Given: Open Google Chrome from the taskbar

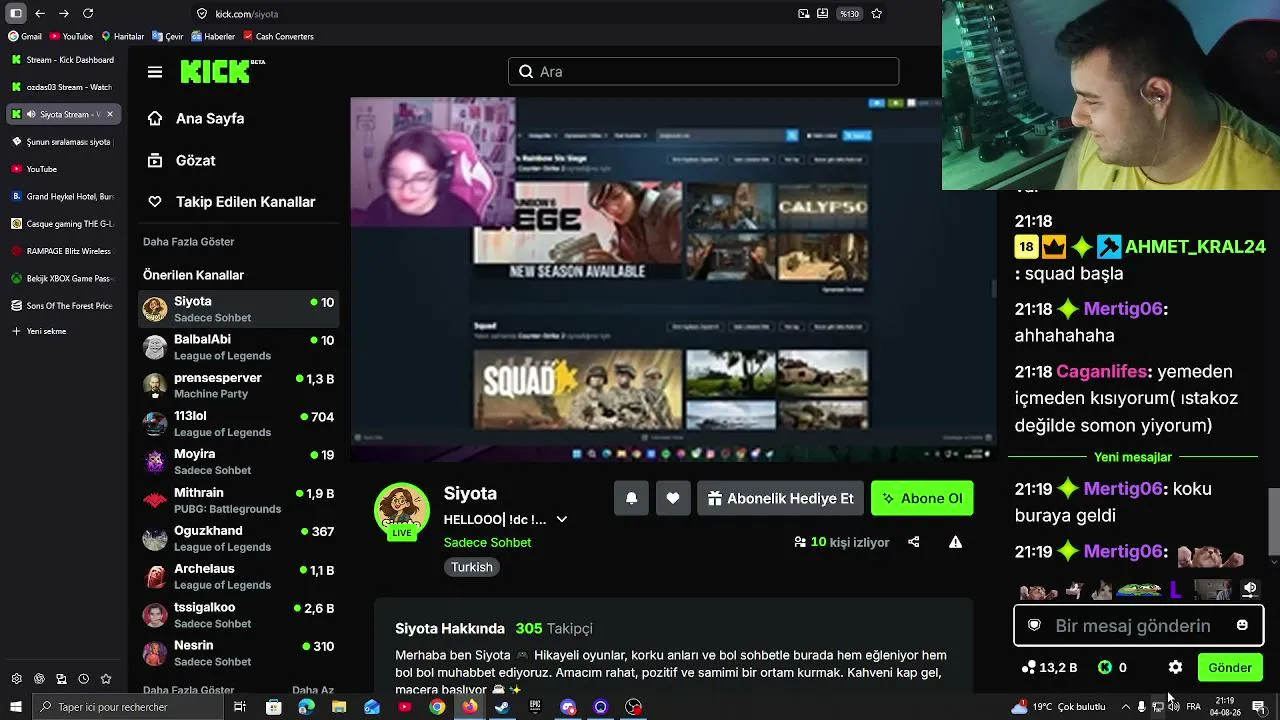Looking at the screenshot, I should pyautogui.click(x=437, y=707).
